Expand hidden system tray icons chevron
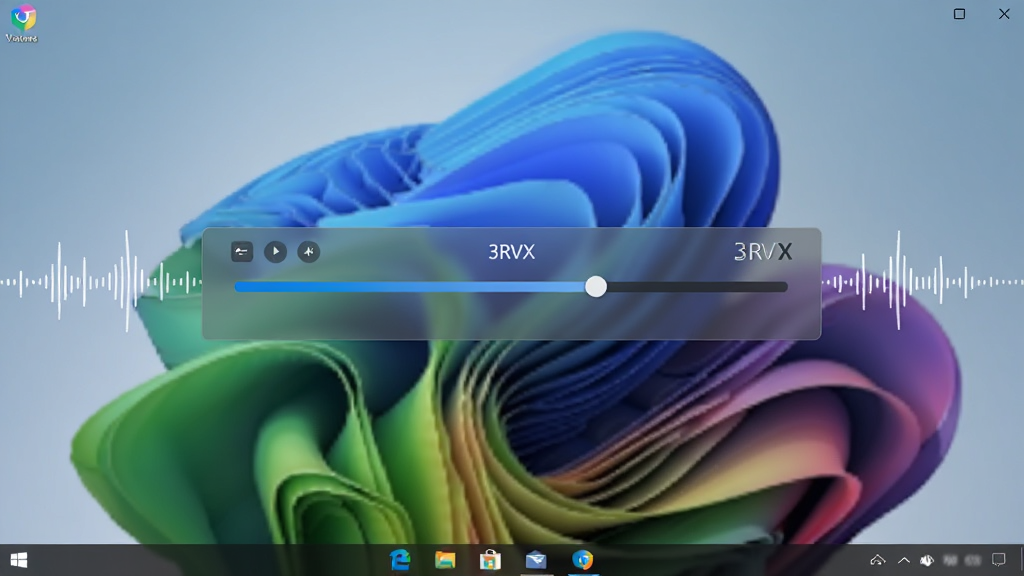Screen dimensions: 1024x576 point(904,560)
